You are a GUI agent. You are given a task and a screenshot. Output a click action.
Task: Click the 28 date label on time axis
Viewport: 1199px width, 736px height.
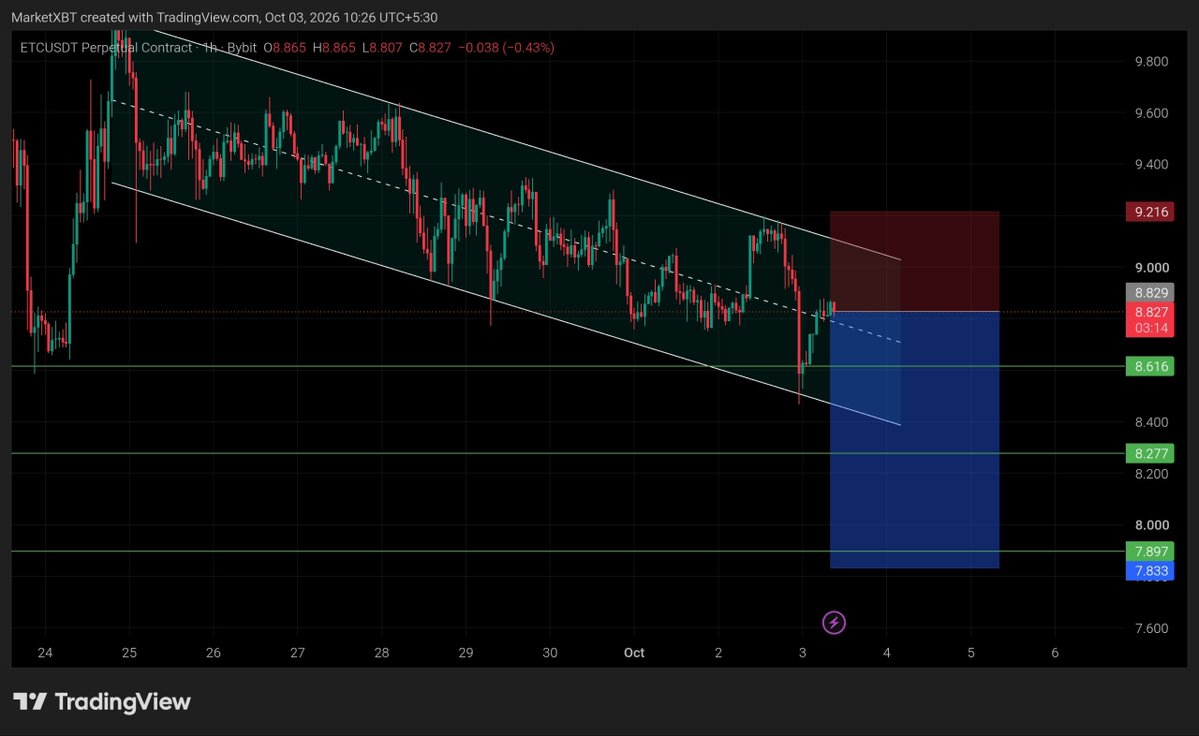[382, 653]
